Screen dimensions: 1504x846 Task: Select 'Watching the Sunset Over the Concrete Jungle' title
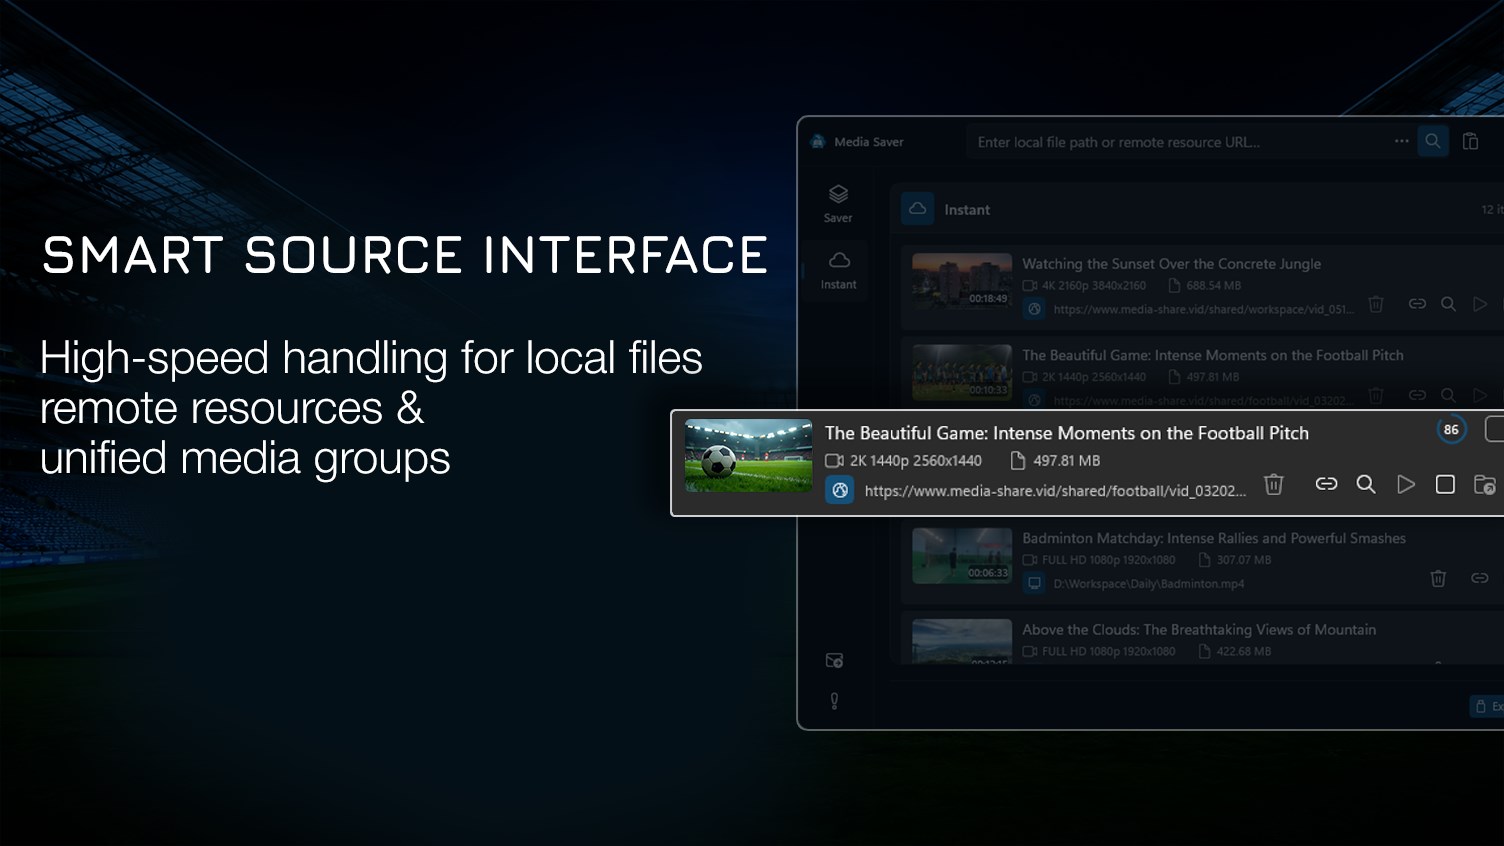click(1171, 264)
